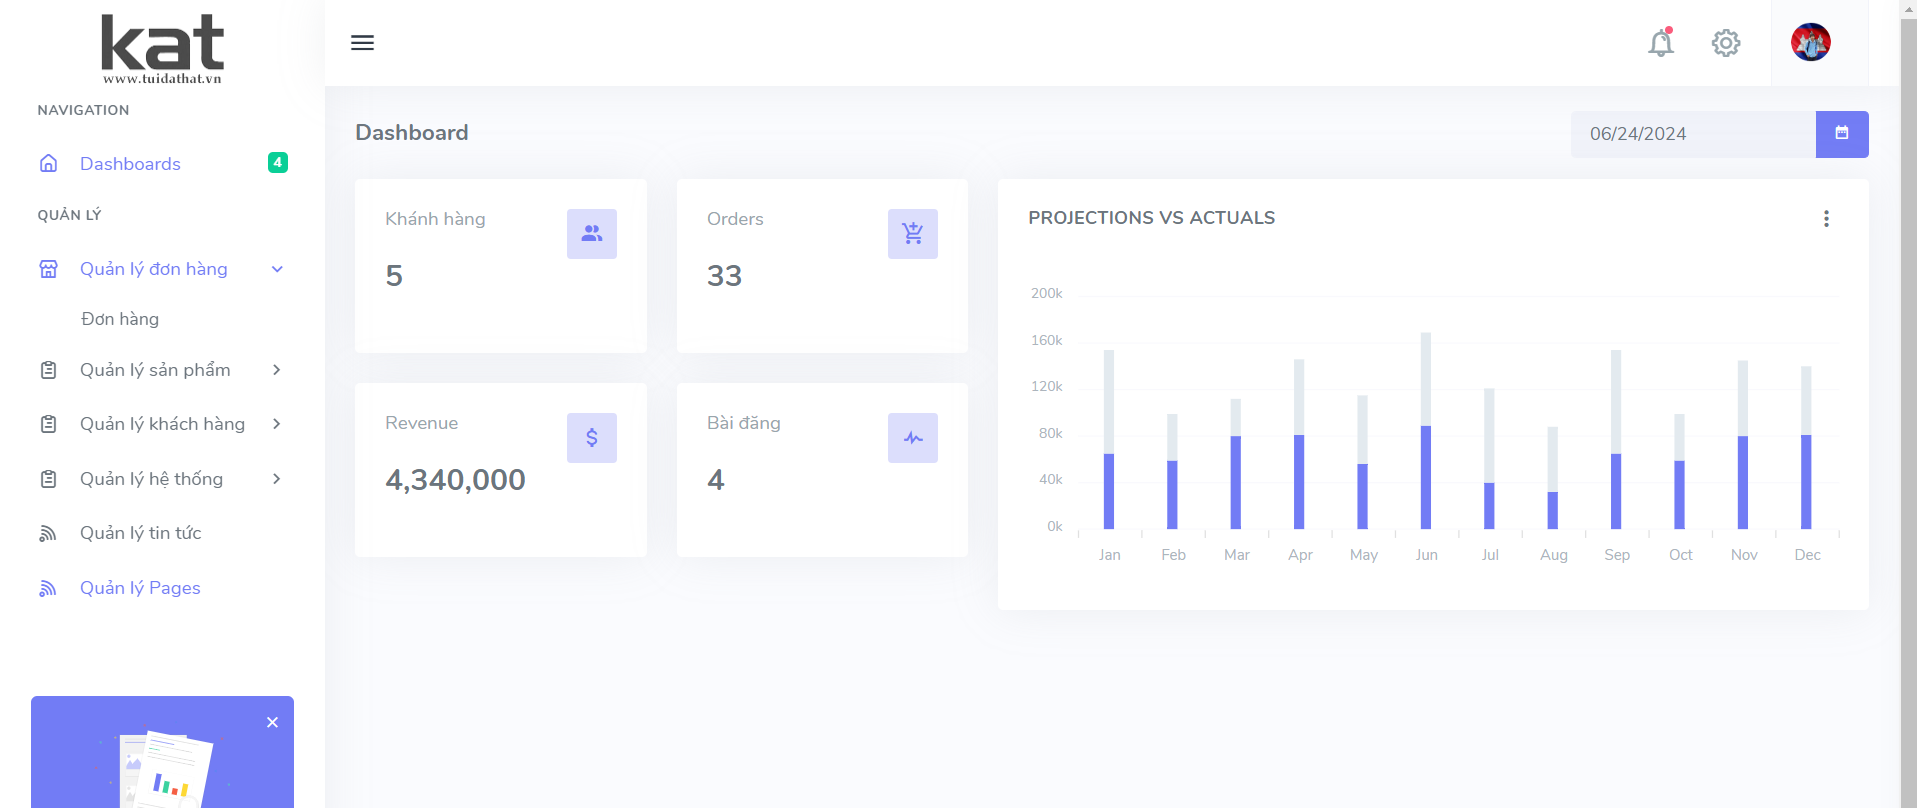
Task: Click the cart icon on Orders card
Action: [x=913, y=234]
